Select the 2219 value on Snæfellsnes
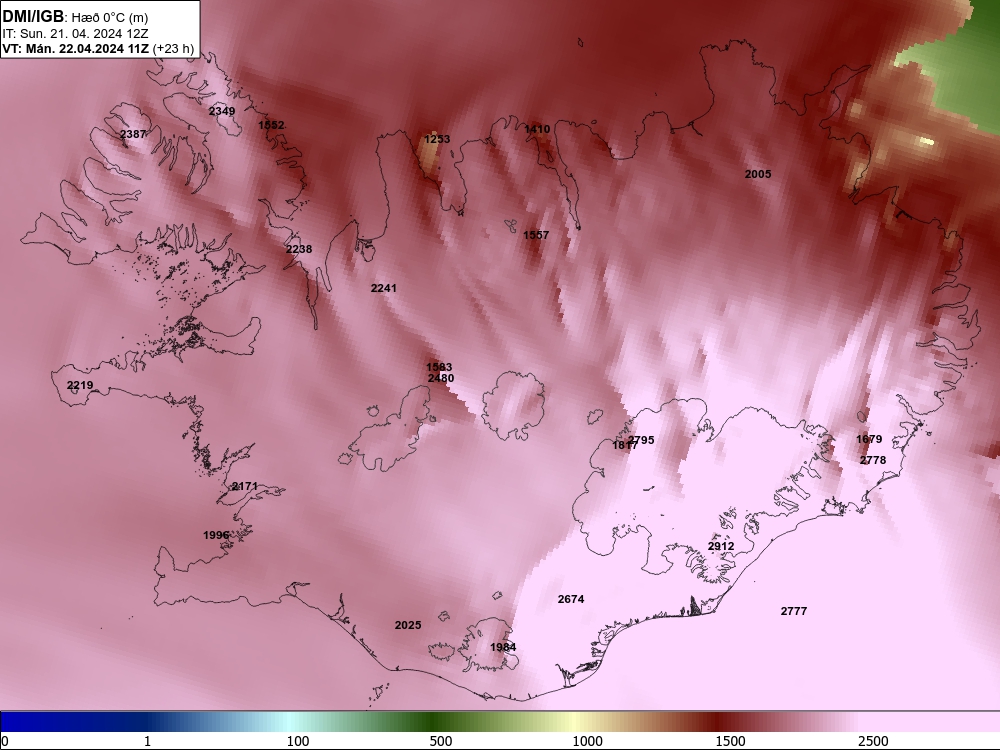1000x750 pixels. [x=80, y=385]
